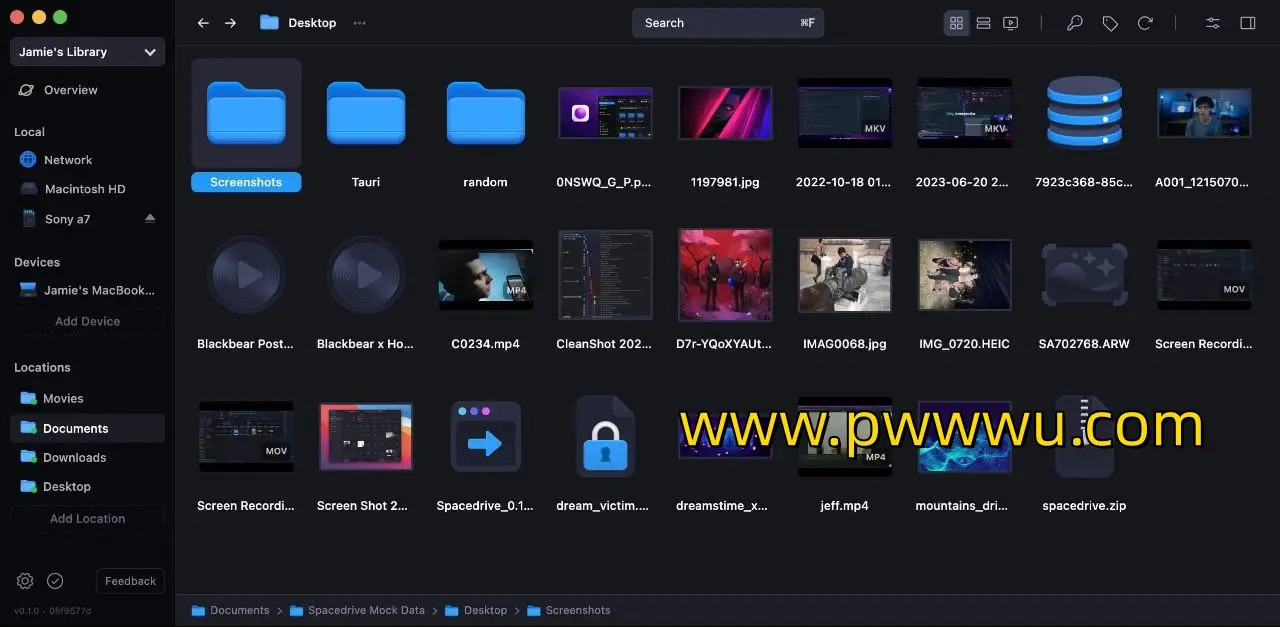Image resolution: width=1280 pixels, height=627 pixels.
Task: Click the tag assignment icon
Action: [1110, 23]
